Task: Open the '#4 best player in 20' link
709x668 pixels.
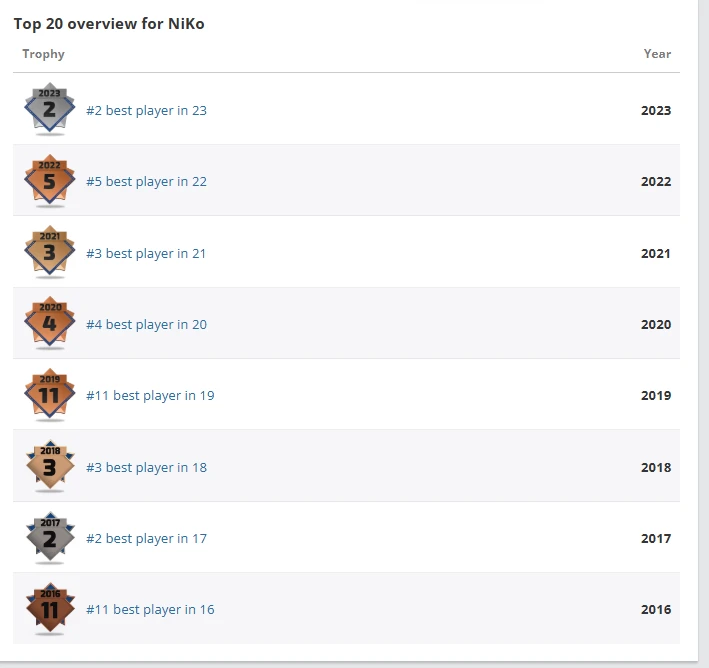Action: [x=146, y=325]
